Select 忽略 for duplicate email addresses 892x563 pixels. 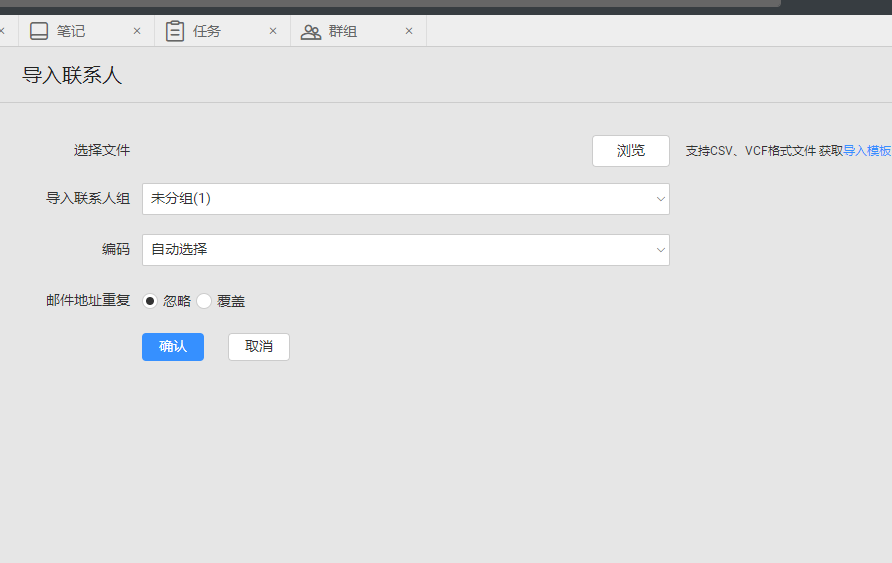click(x=150, y=301)
